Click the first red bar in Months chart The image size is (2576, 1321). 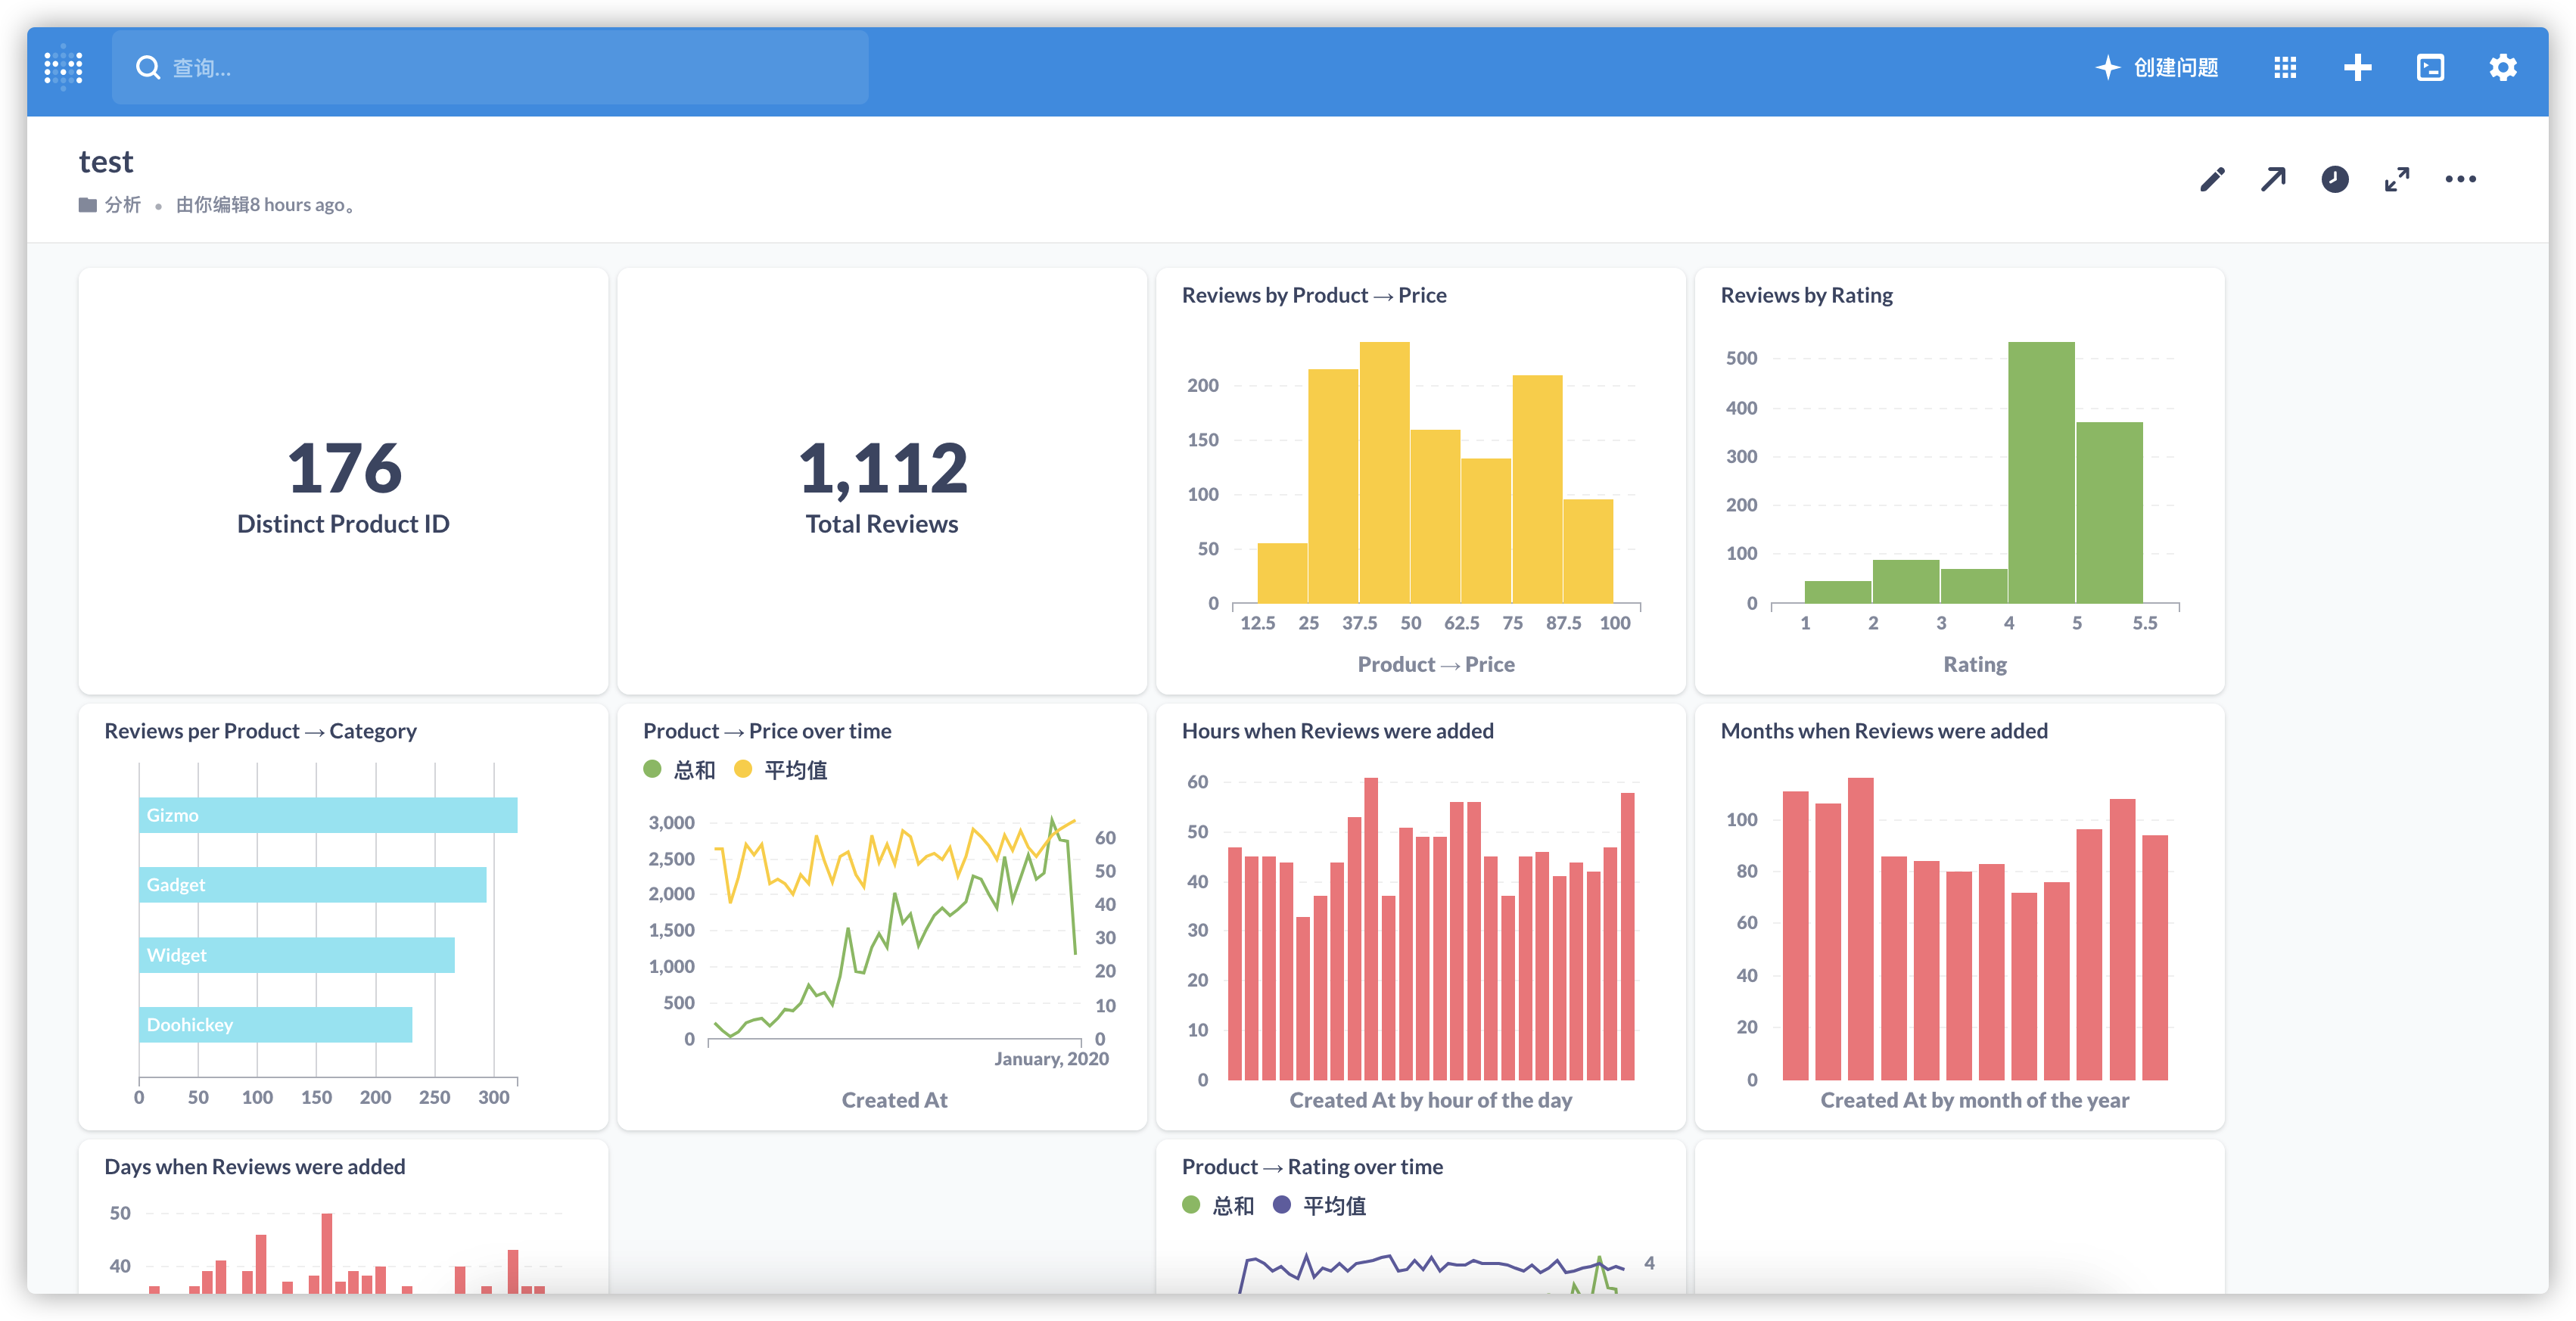point(1795,935)
